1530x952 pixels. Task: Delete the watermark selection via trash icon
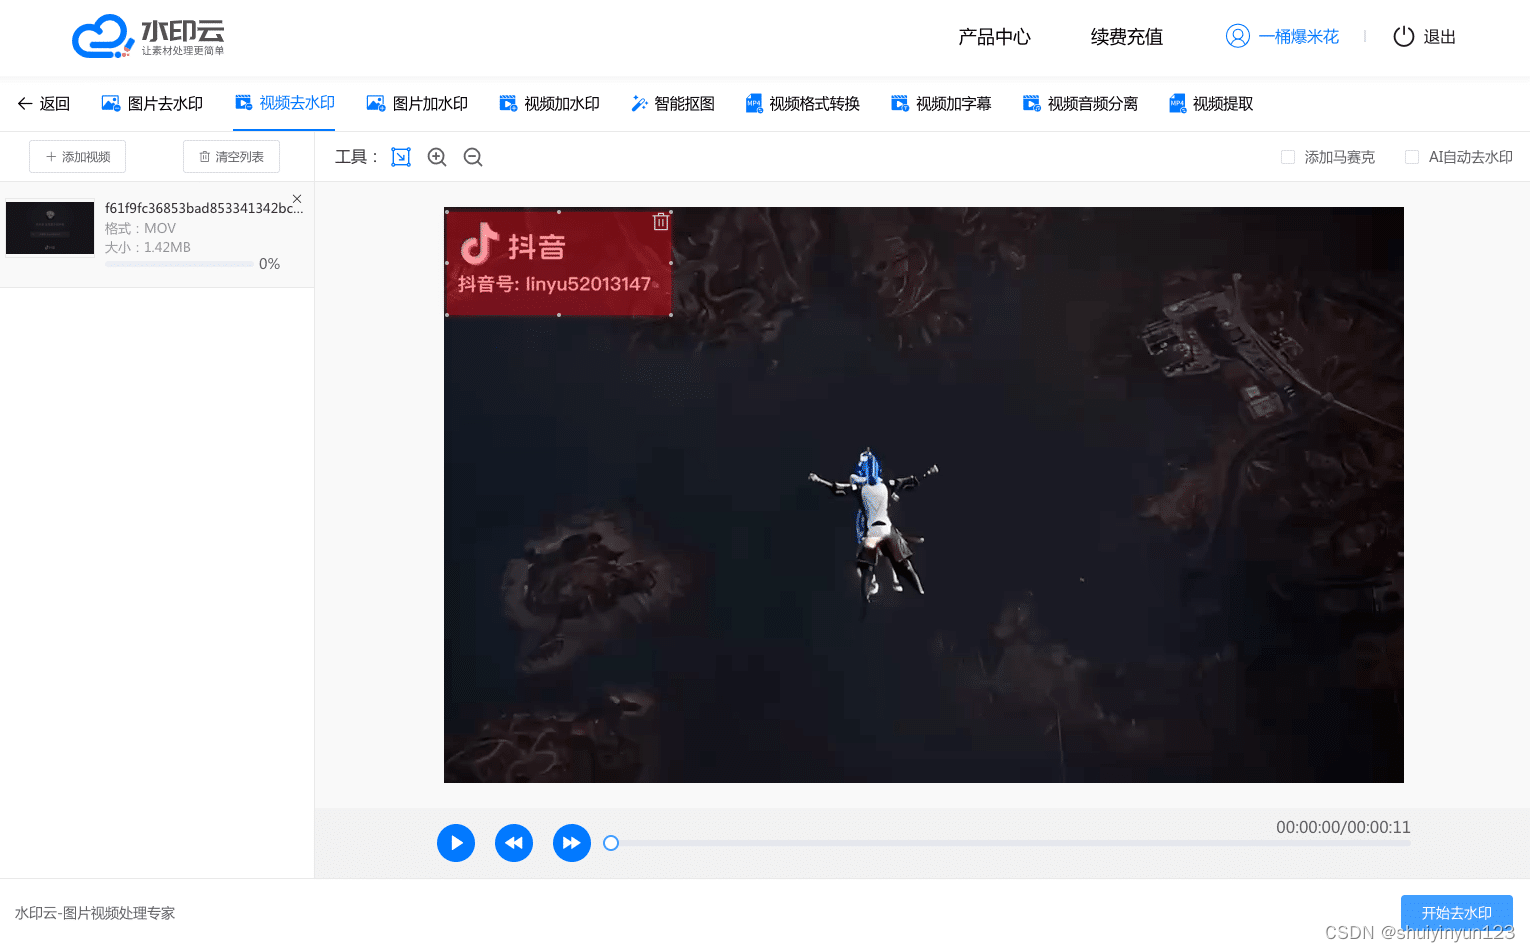660,222
